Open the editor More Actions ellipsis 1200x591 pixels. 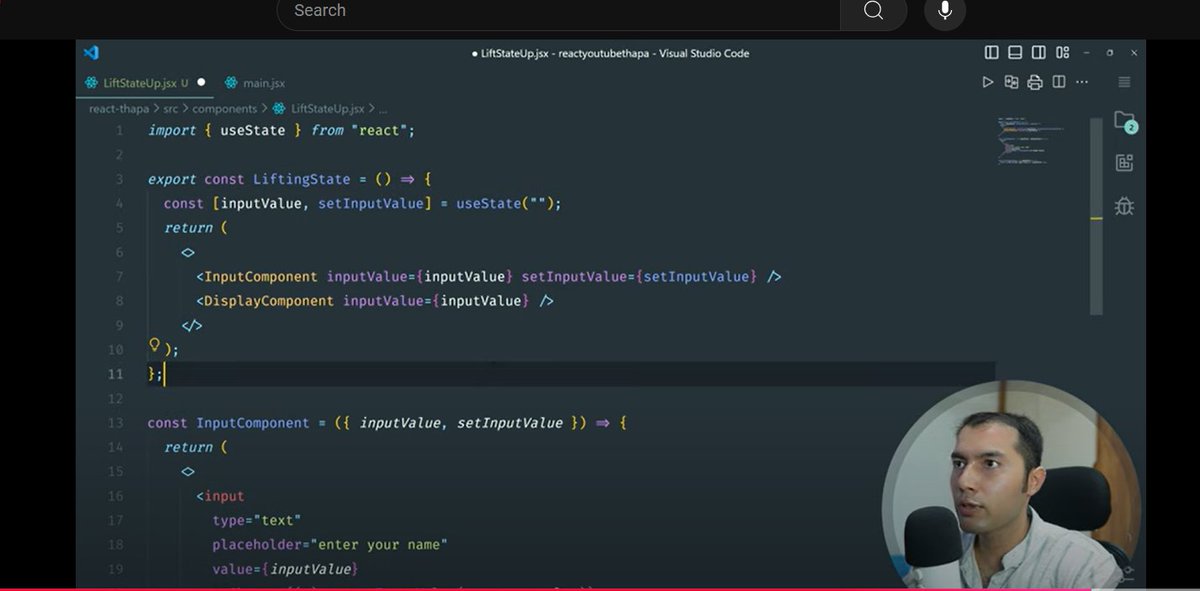(x=1082, y=82)
